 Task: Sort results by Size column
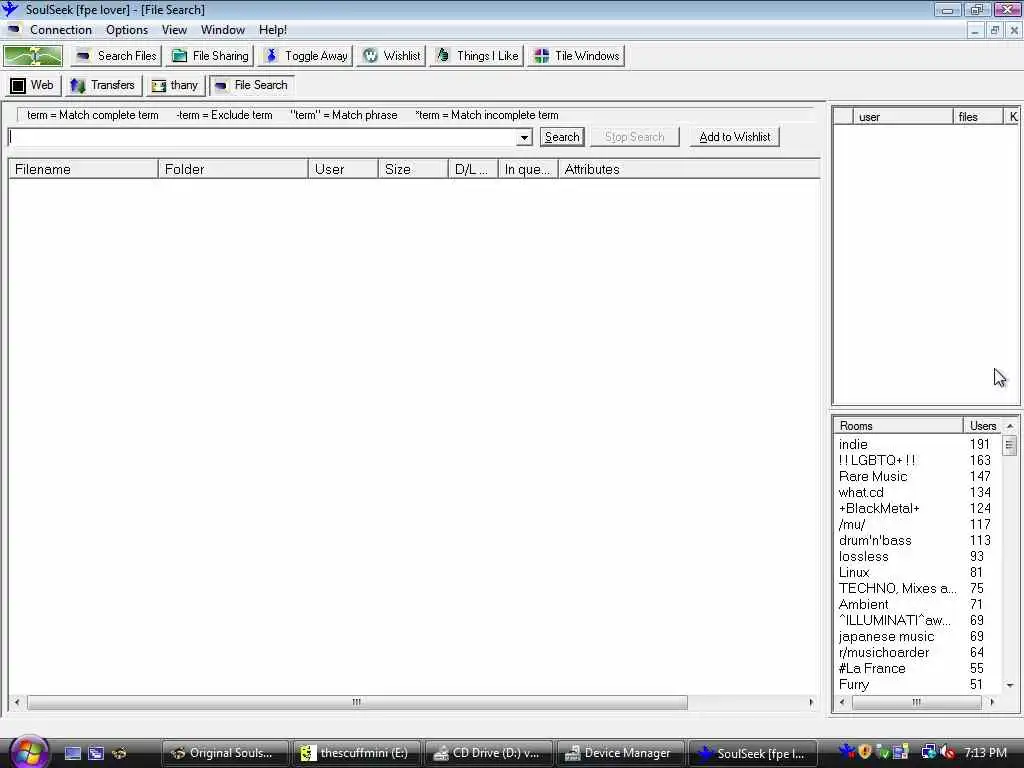tap(413, 169)
